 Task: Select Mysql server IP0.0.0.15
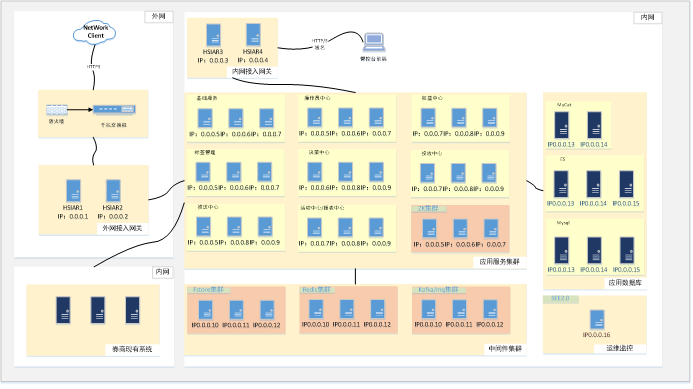(x=627, y=250)
